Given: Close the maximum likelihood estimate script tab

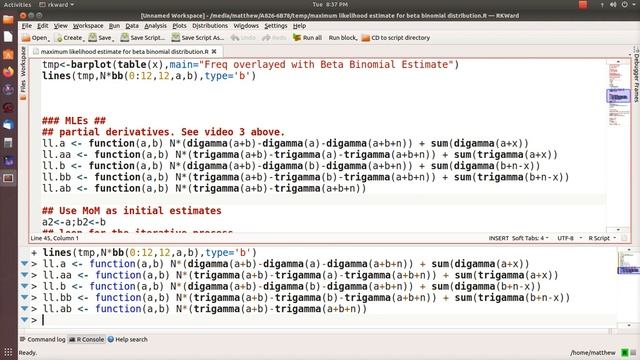Looking at the screenshot, I should pos(214,52).
